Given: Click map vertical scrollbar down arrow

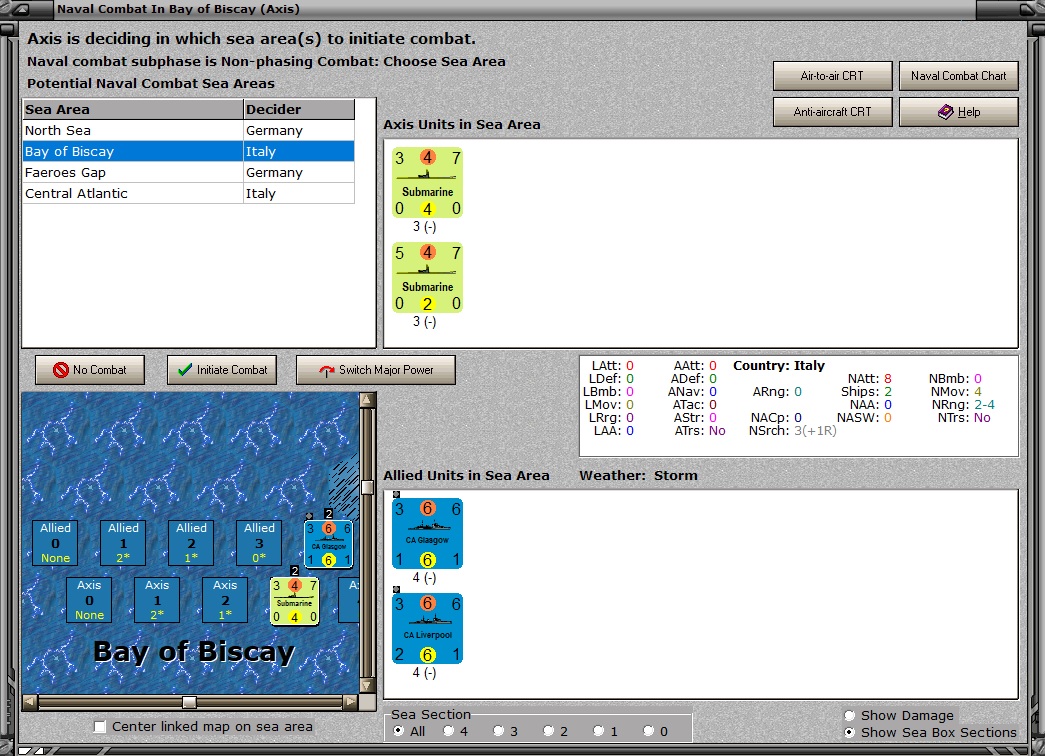Looking at the screenshot, I should 367,685.
